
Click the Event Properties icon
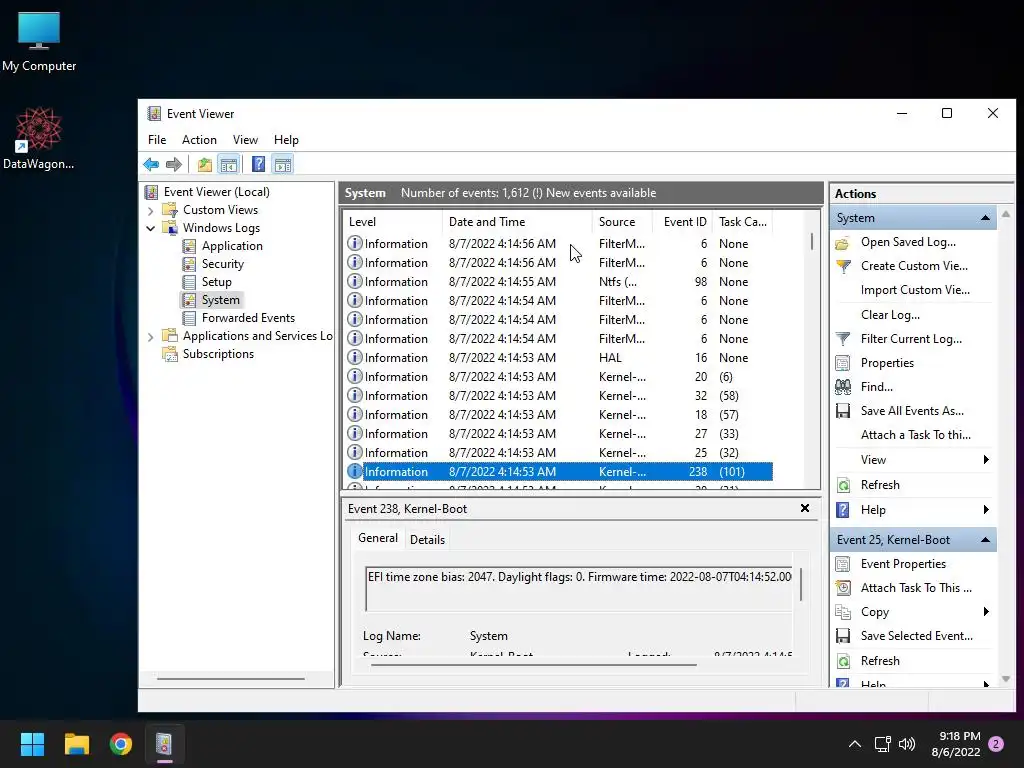843,564
